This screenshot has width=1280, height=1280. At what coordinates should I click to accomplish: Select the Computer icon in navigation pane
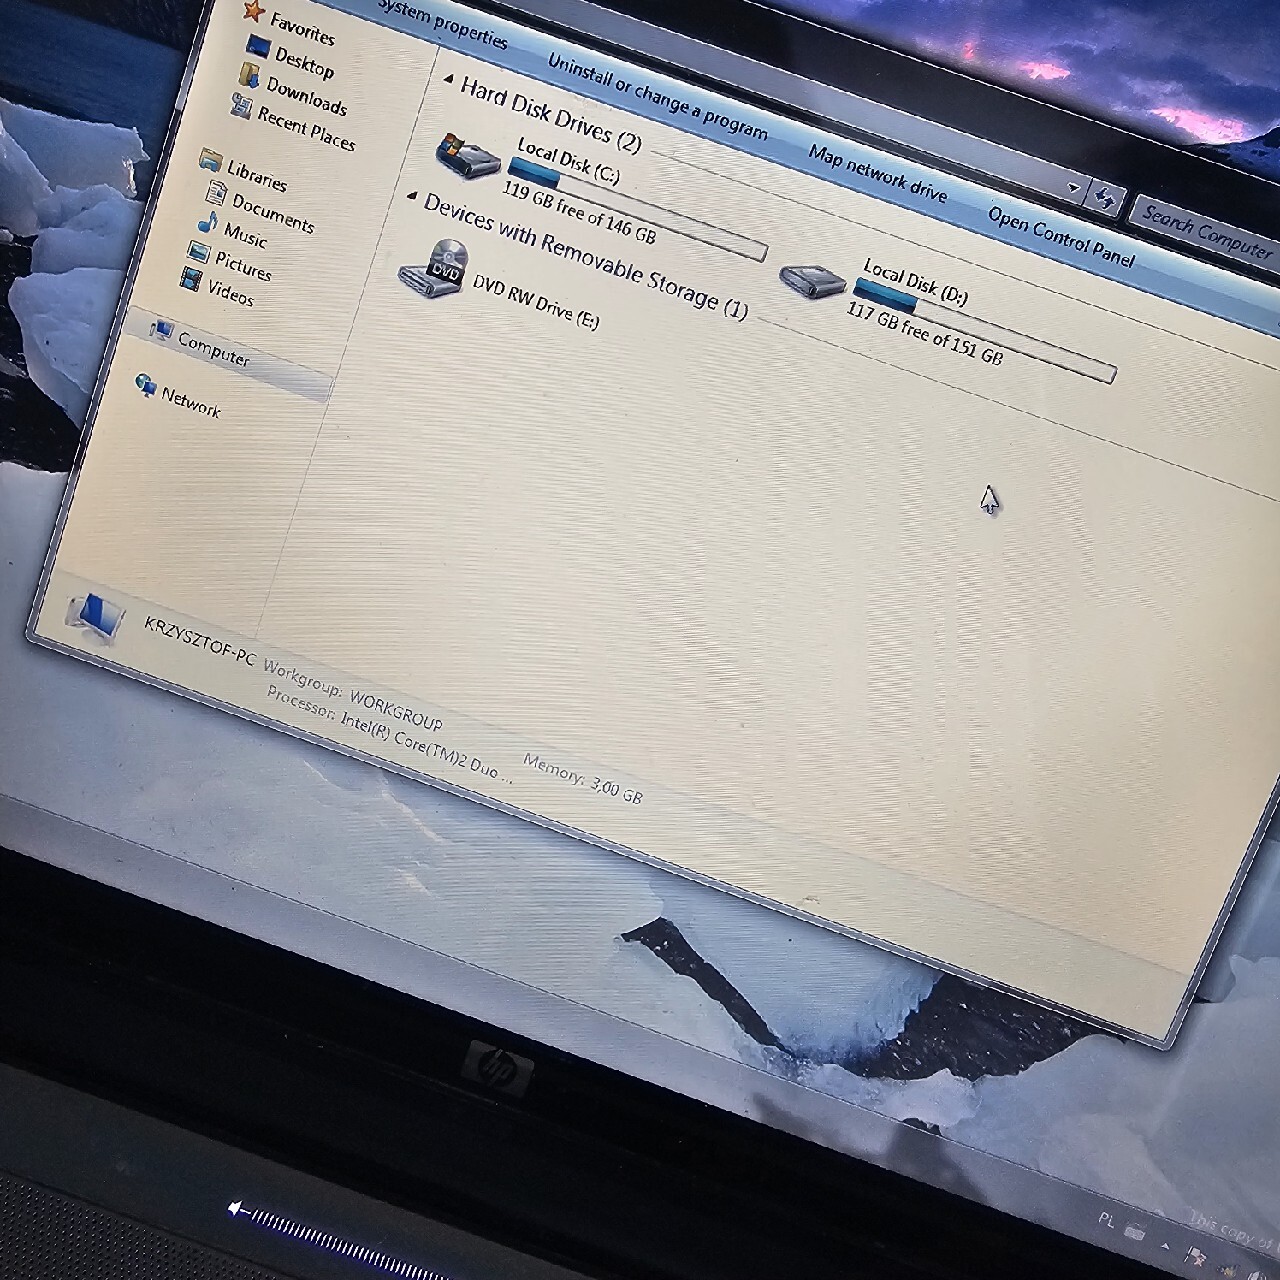coord(160,331)
